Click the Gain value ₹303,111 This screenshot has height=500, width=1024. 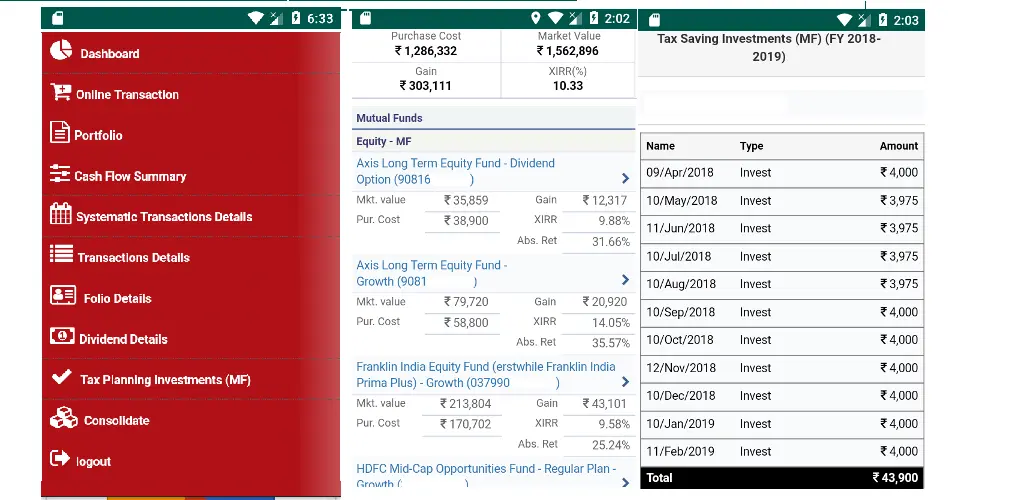[425, 86]
